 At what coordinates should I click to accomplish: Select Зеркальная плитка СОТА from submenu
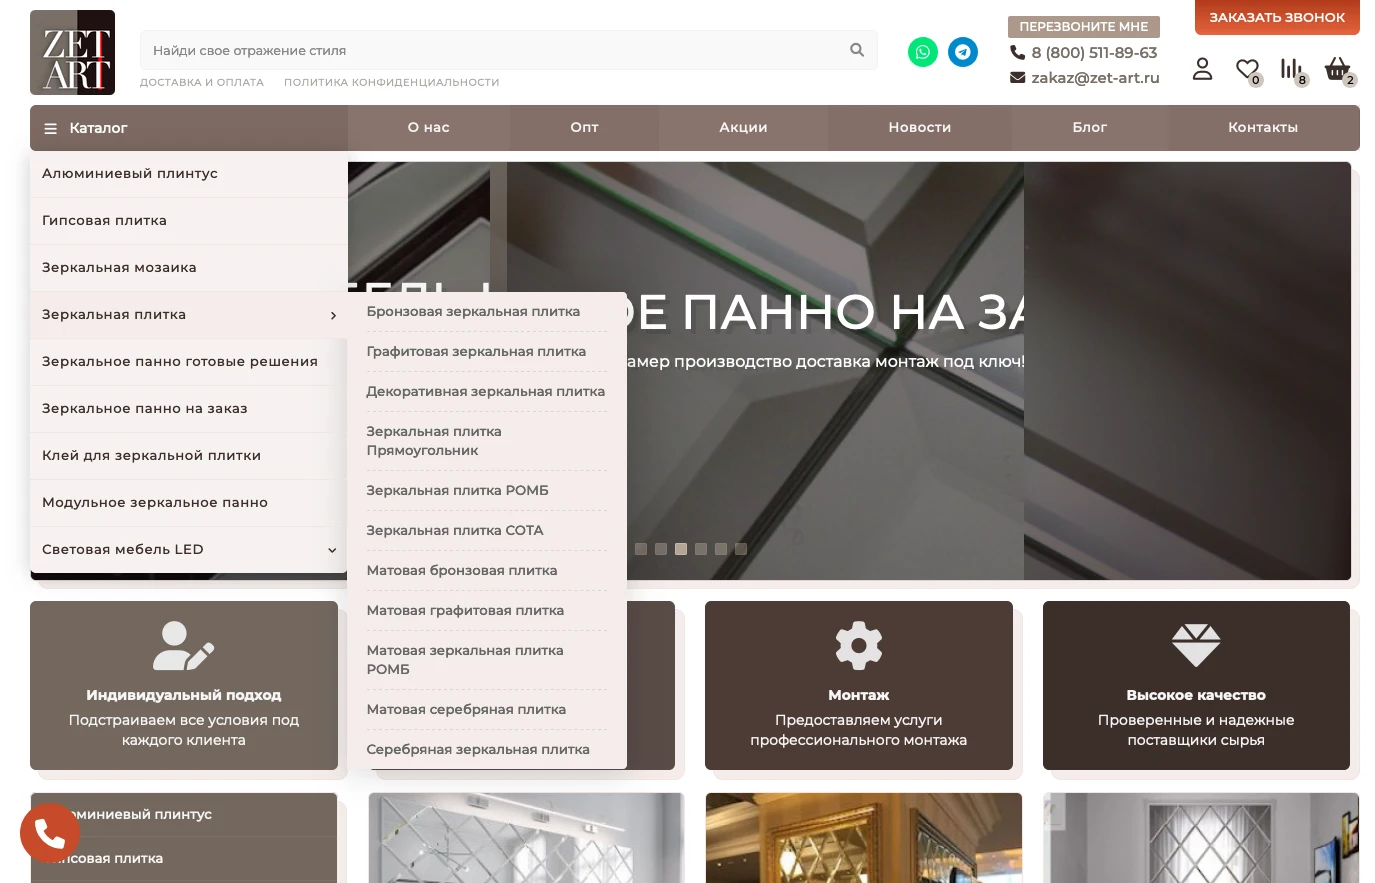455,531
